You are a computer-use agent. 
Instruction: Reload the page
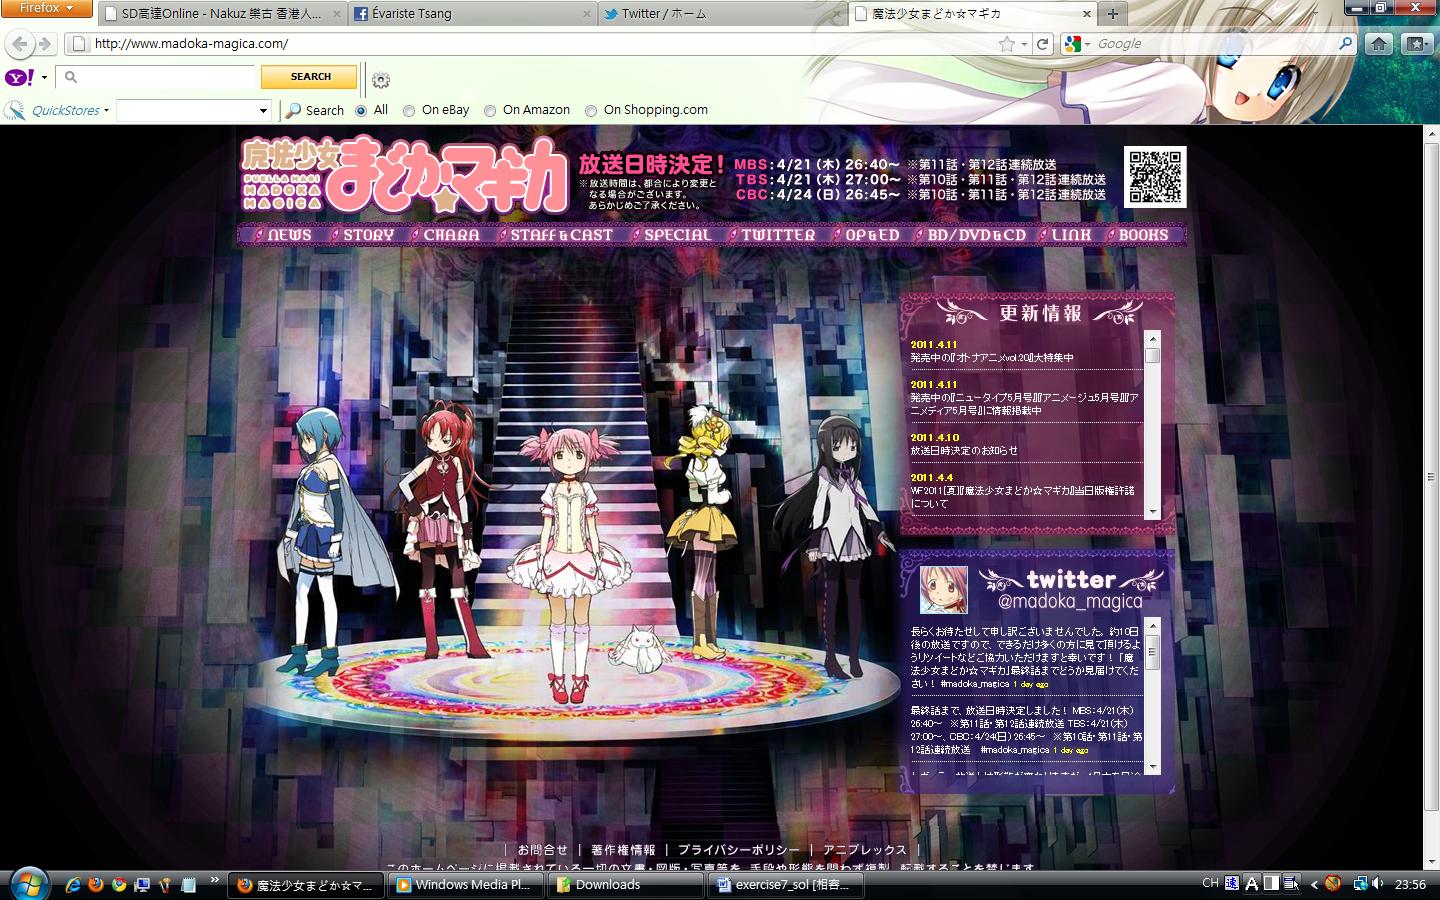point(1042,44)
